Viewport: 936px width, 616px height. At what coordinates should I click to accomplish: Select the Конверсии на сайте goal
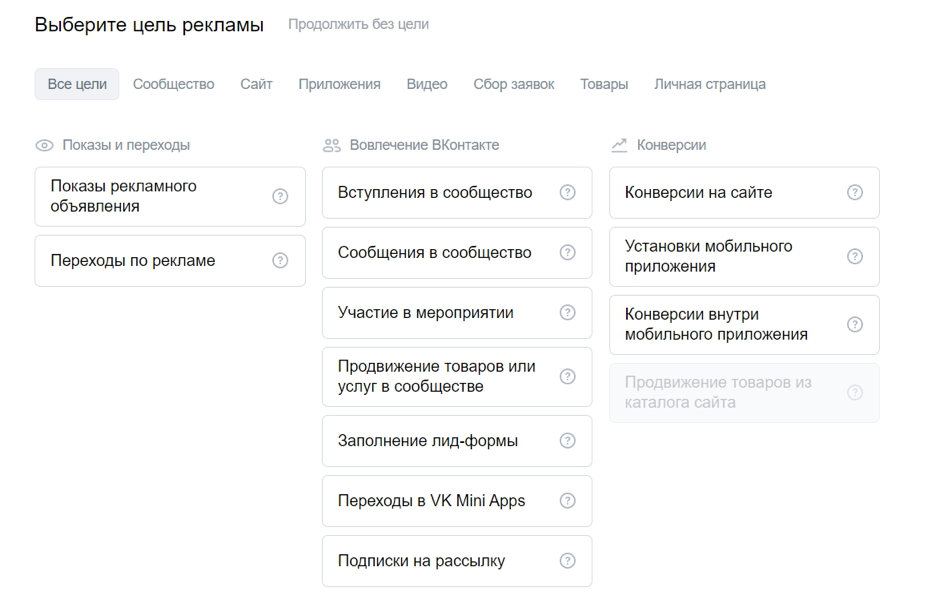click(745, 193)
